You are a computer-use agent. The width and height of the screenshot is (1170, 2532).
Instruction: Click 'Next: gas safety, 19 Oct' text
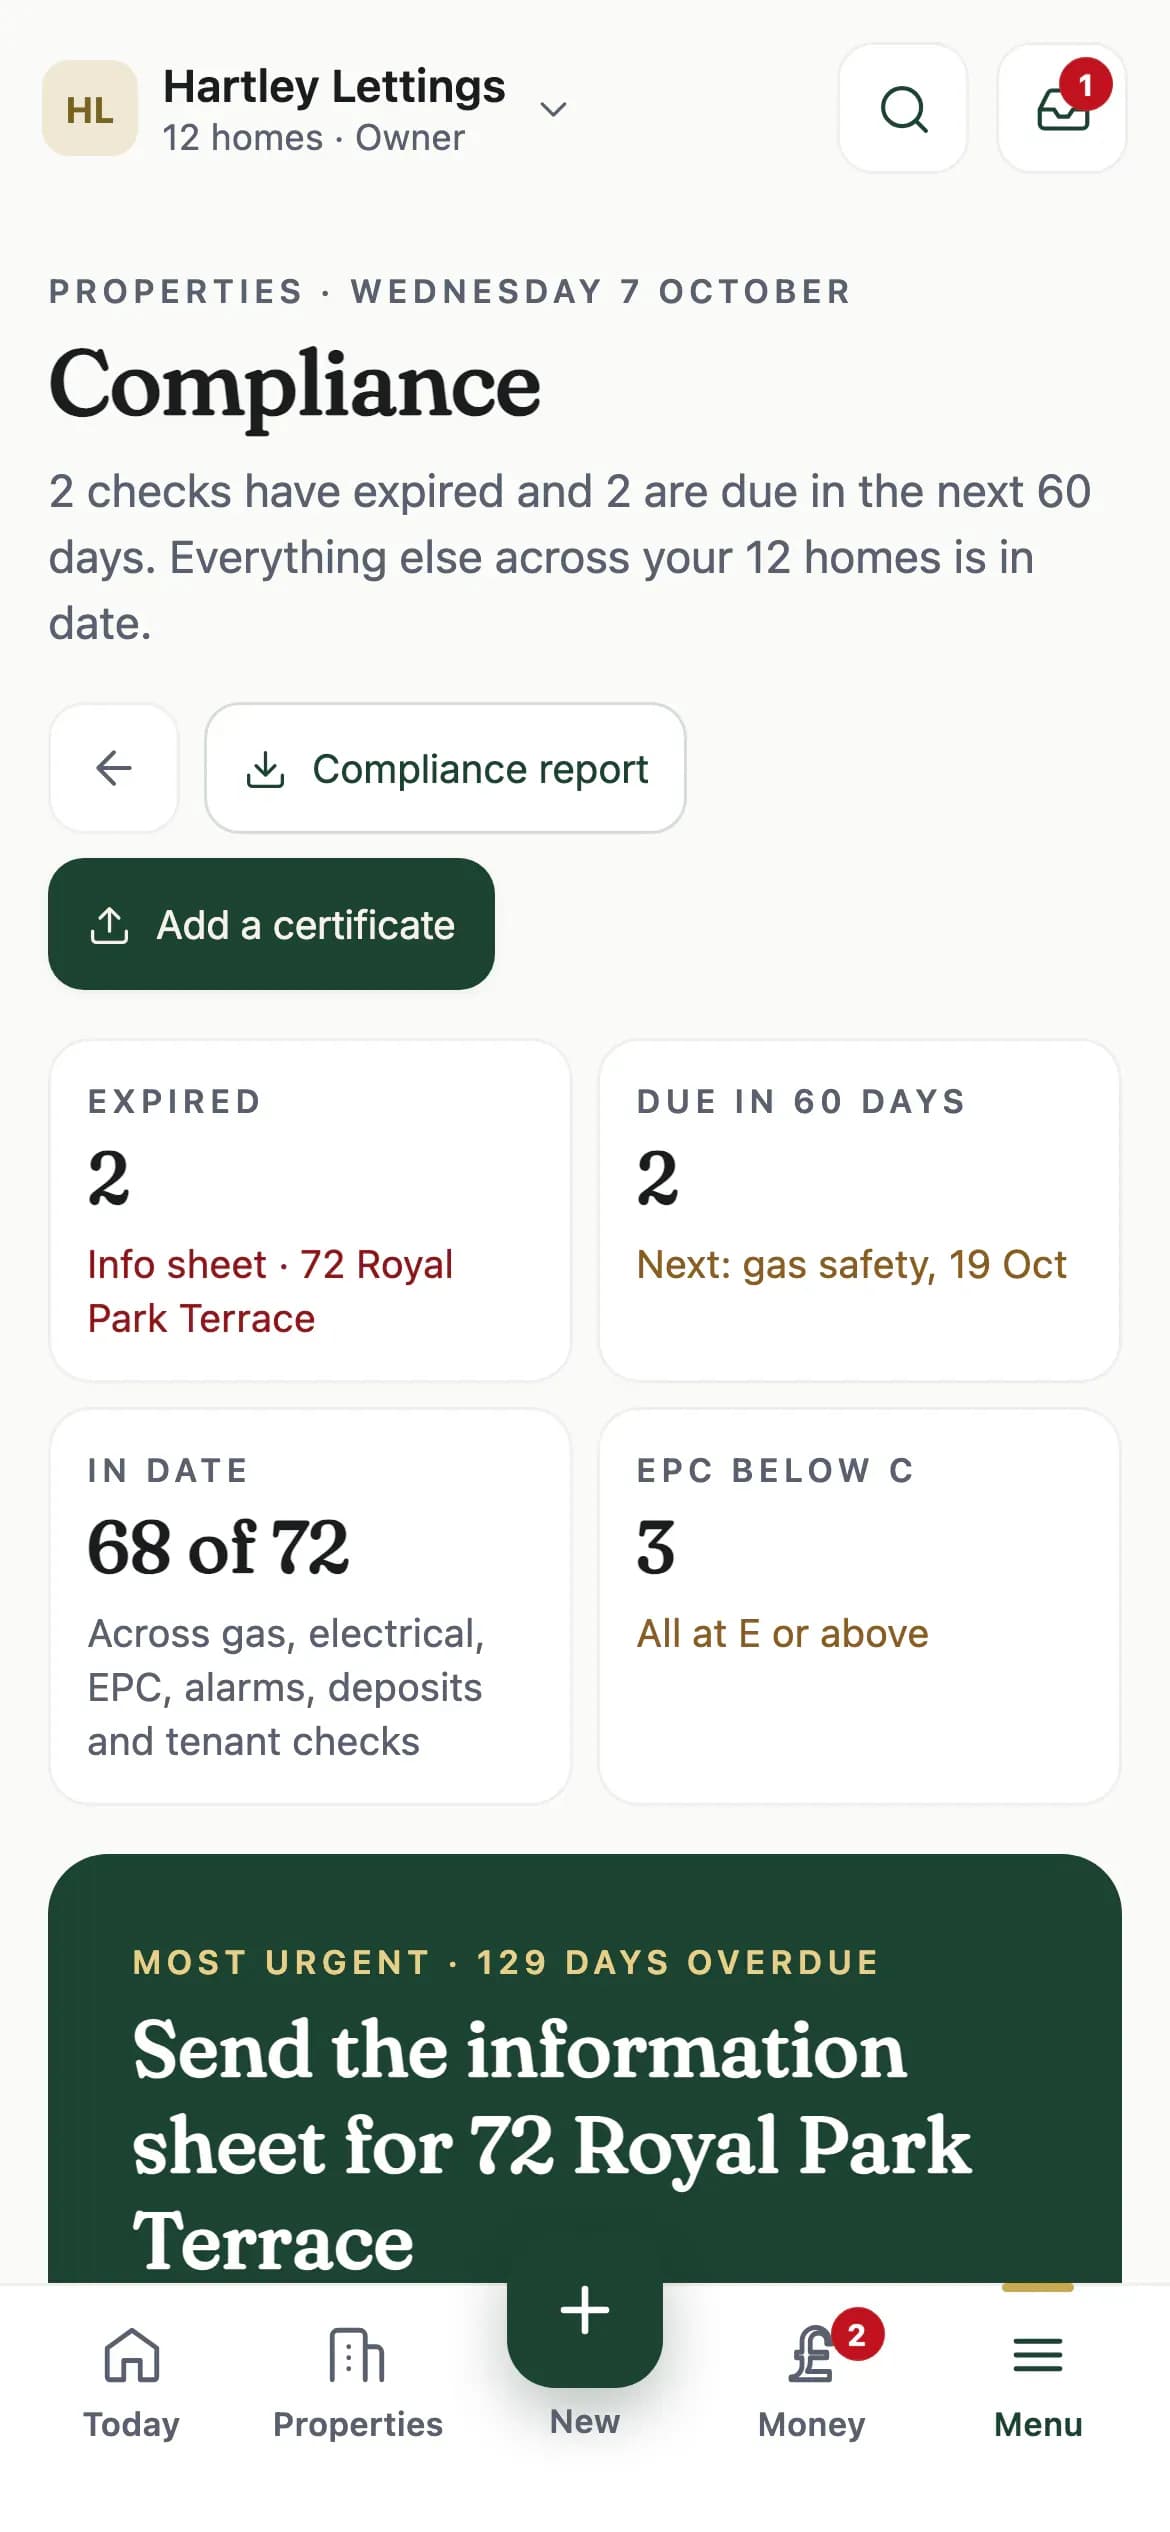coord(852,1264)
